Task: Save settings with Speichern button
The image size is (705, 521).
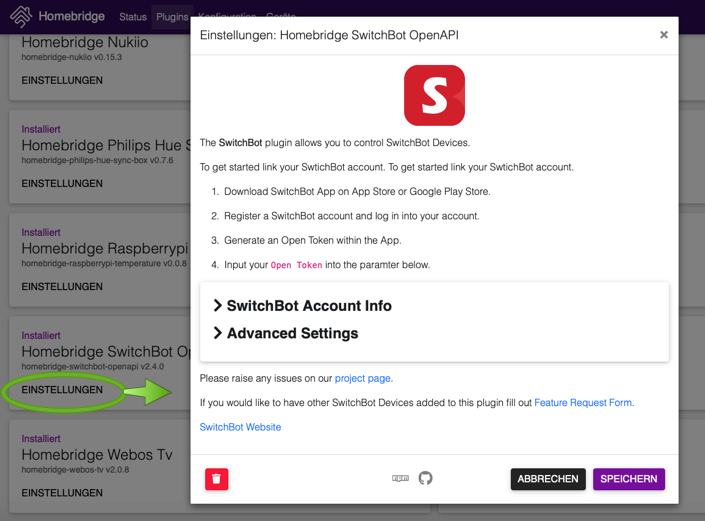Action: click(629, 479)
